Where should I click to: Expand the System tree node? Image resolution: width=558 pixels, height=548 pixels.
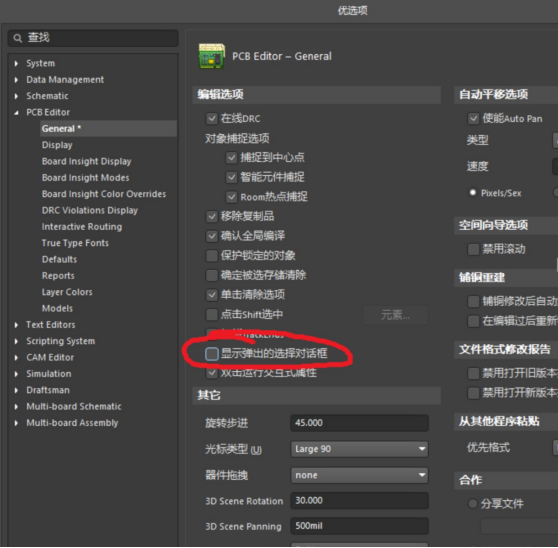16,63
